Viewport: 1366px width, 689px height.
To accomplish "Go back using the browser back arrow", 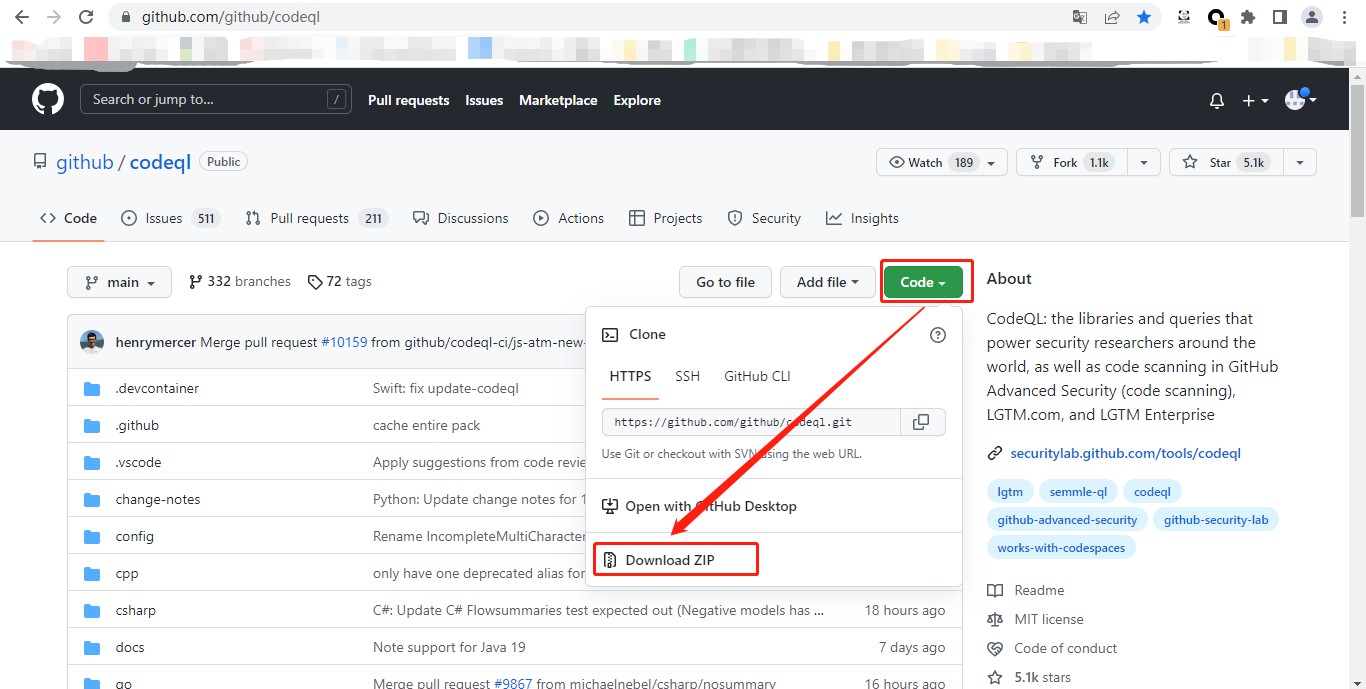I will tap(22, 17).
